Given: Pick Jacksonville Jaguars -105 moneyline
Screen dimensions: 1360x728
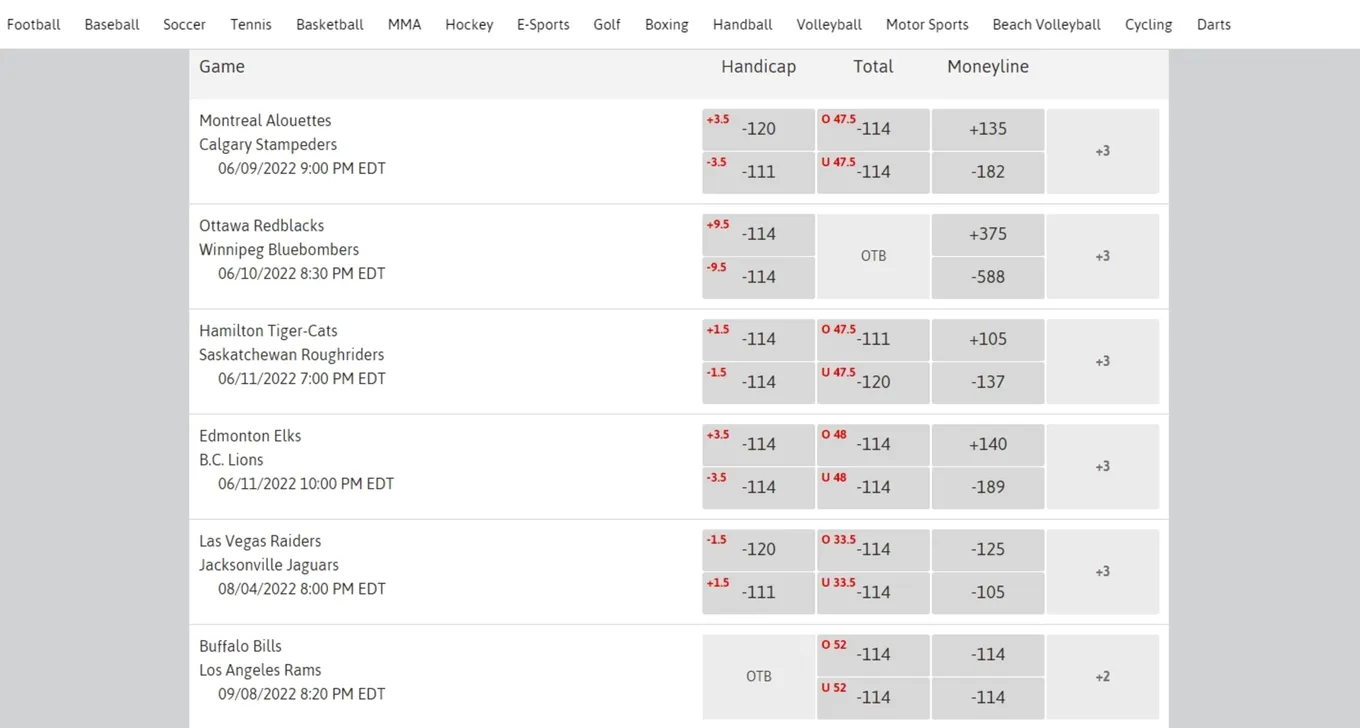Looking at the screenshot, I should point(988,592).
